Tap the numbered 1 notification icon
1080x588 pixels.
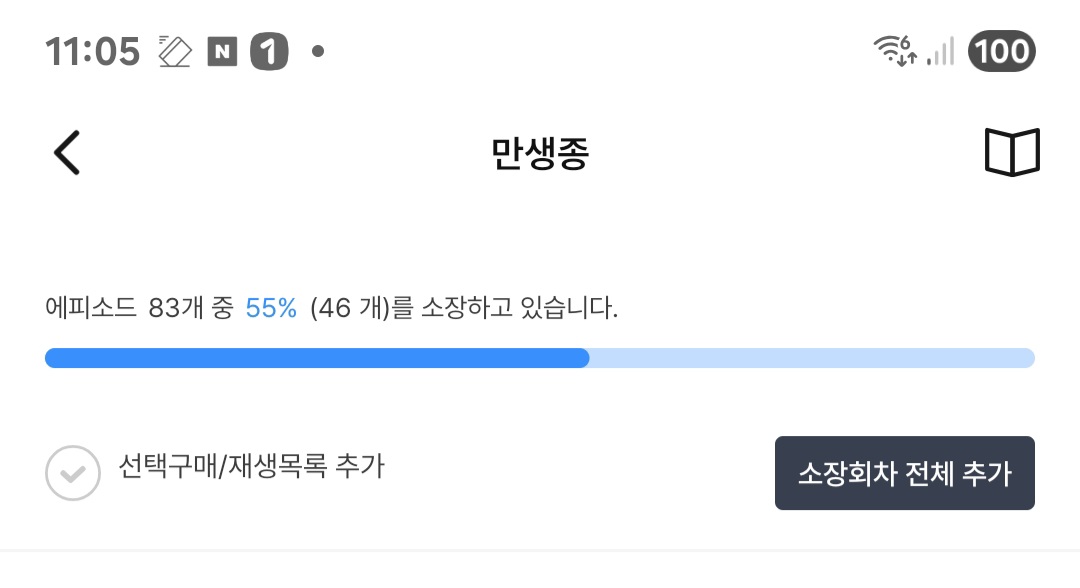pyautogui.click(x=269, y=51)
